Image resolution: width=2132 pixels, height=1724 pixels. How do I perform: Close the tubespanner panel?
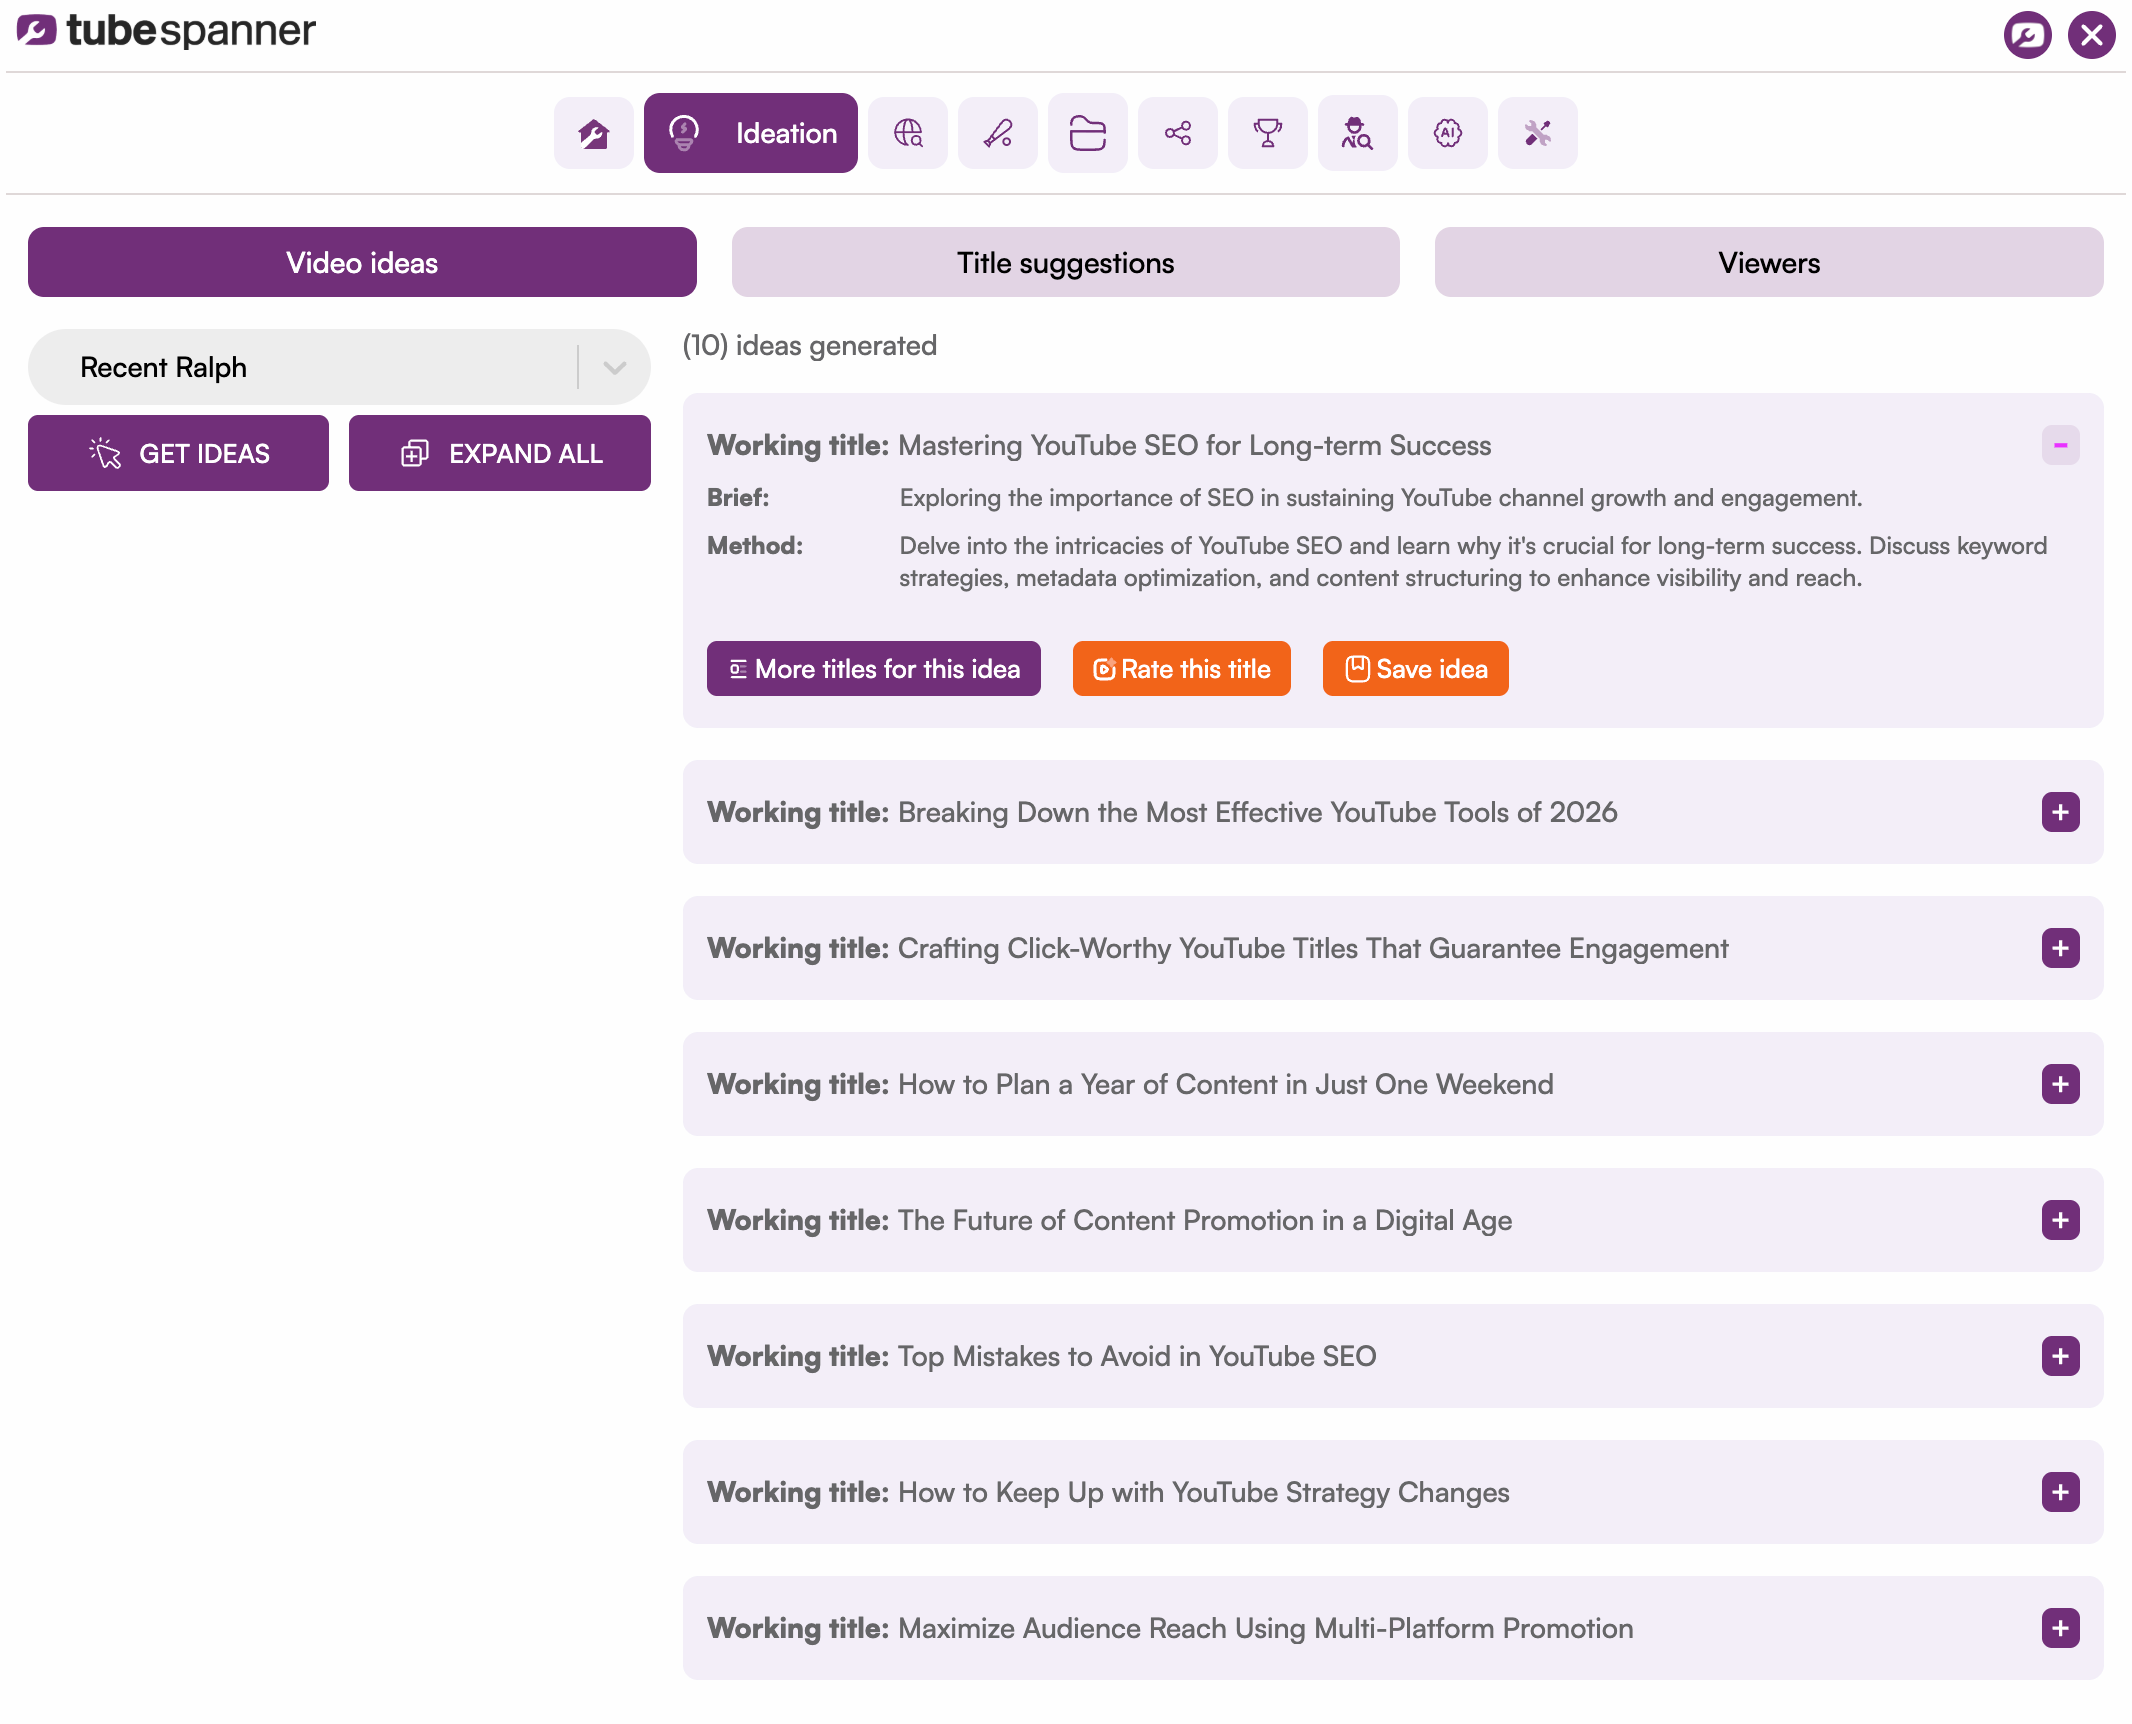(x=2092, y=35)
